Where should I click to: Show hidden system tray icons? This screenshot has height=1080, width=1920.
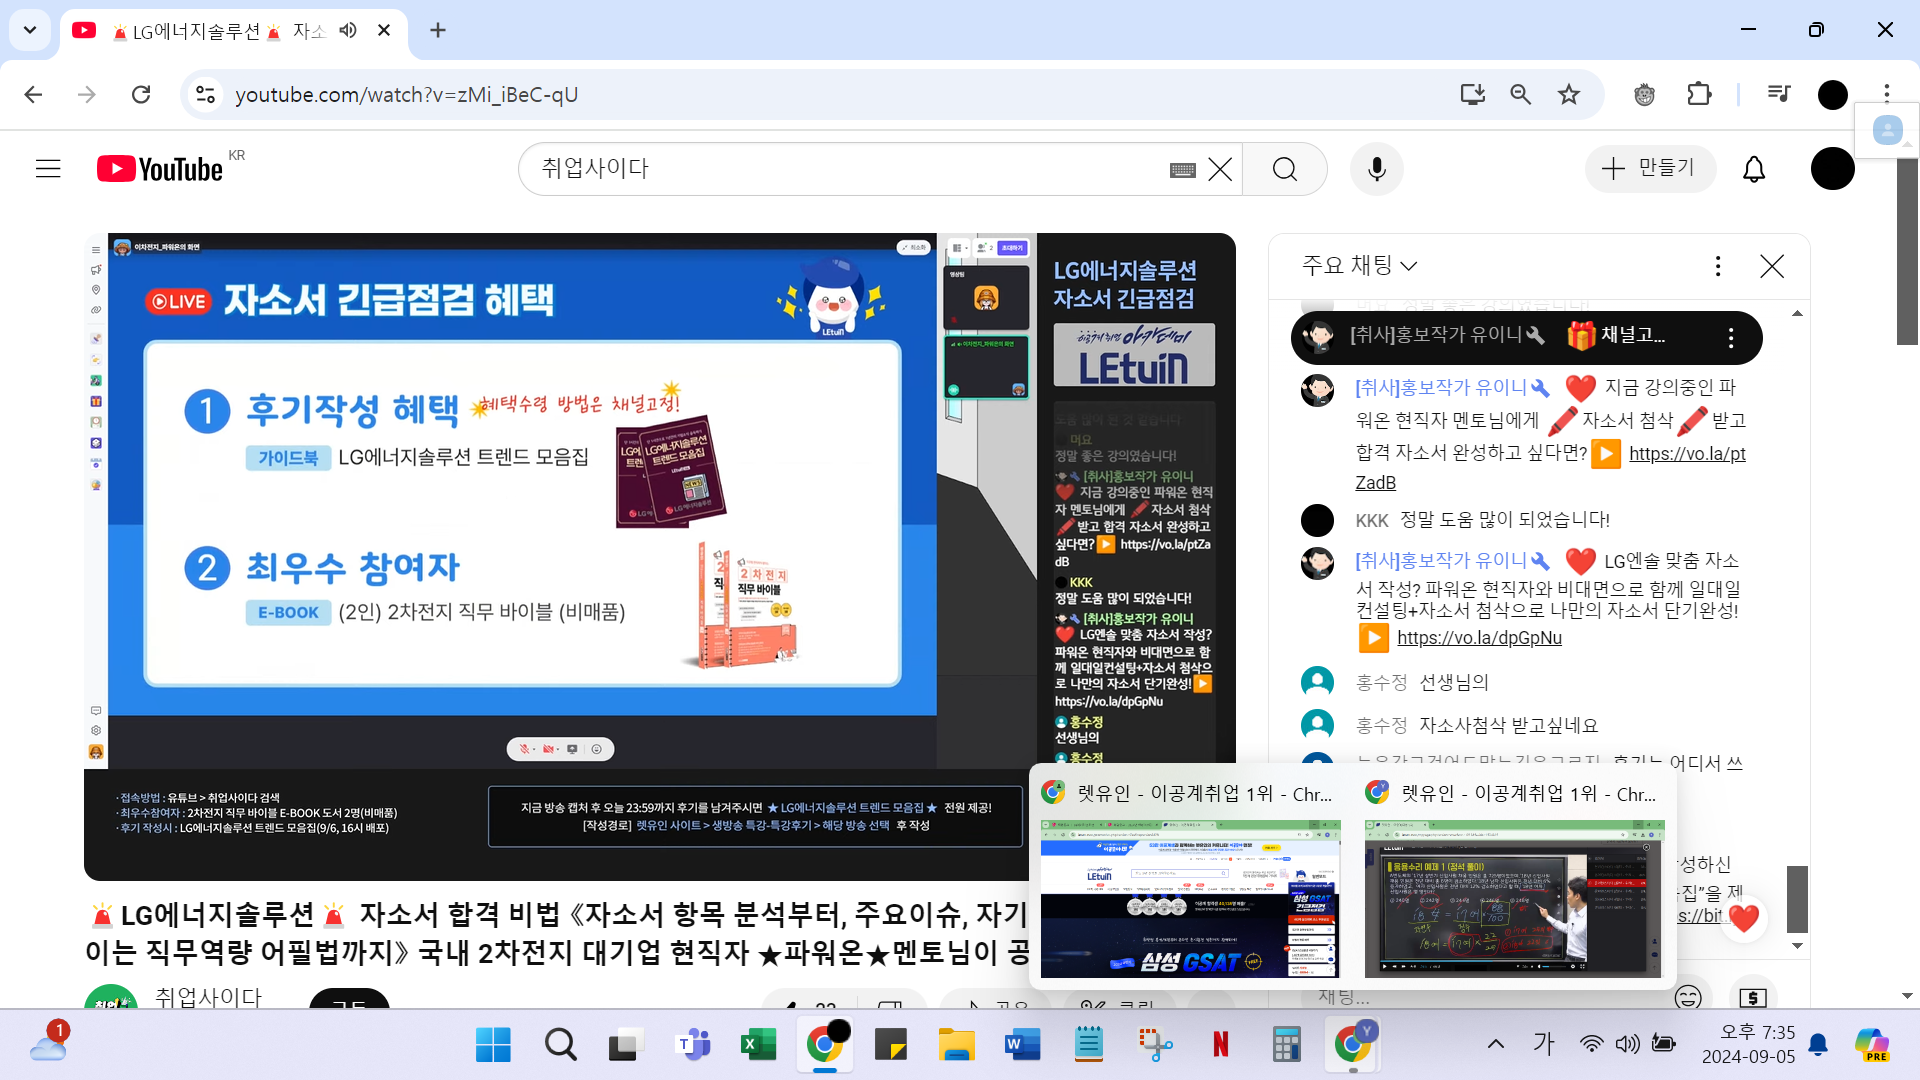point(1496,1044)
